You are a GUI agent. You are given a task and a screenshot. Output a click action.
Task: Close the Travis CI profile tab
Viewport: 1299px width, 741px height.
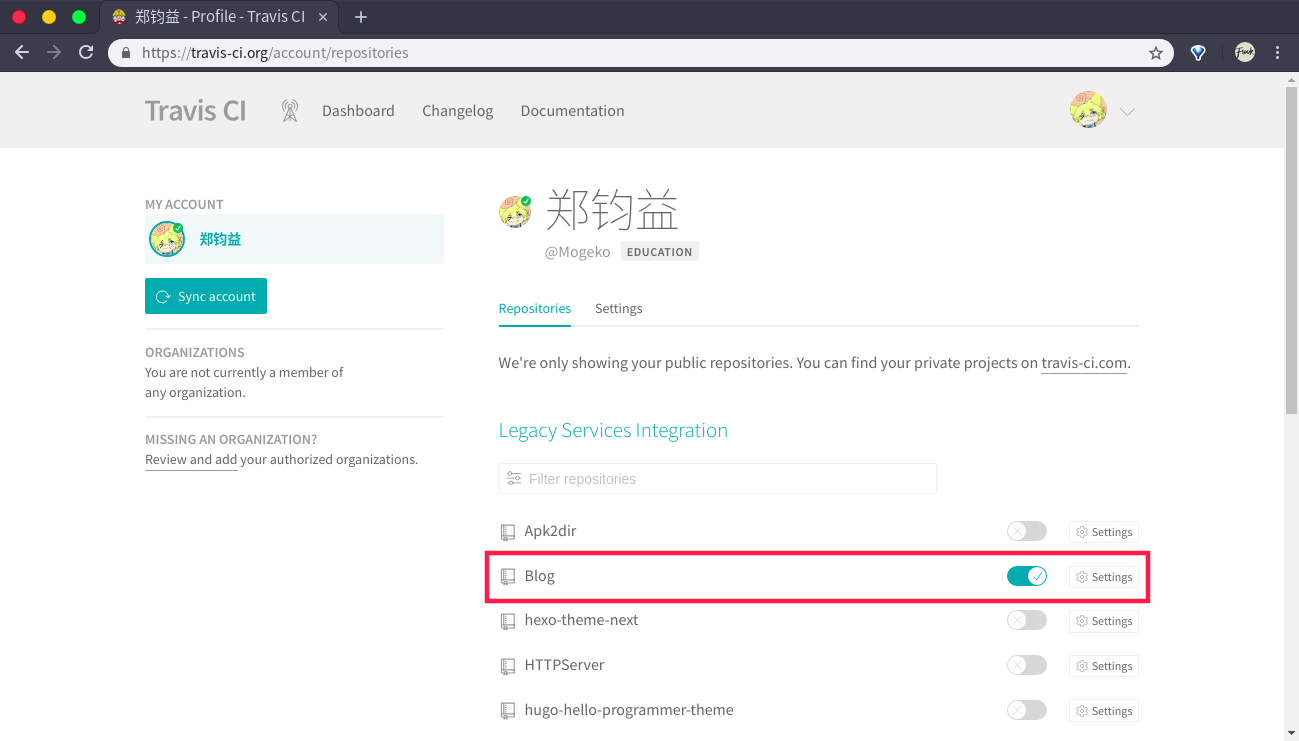(x=323, y=17)
